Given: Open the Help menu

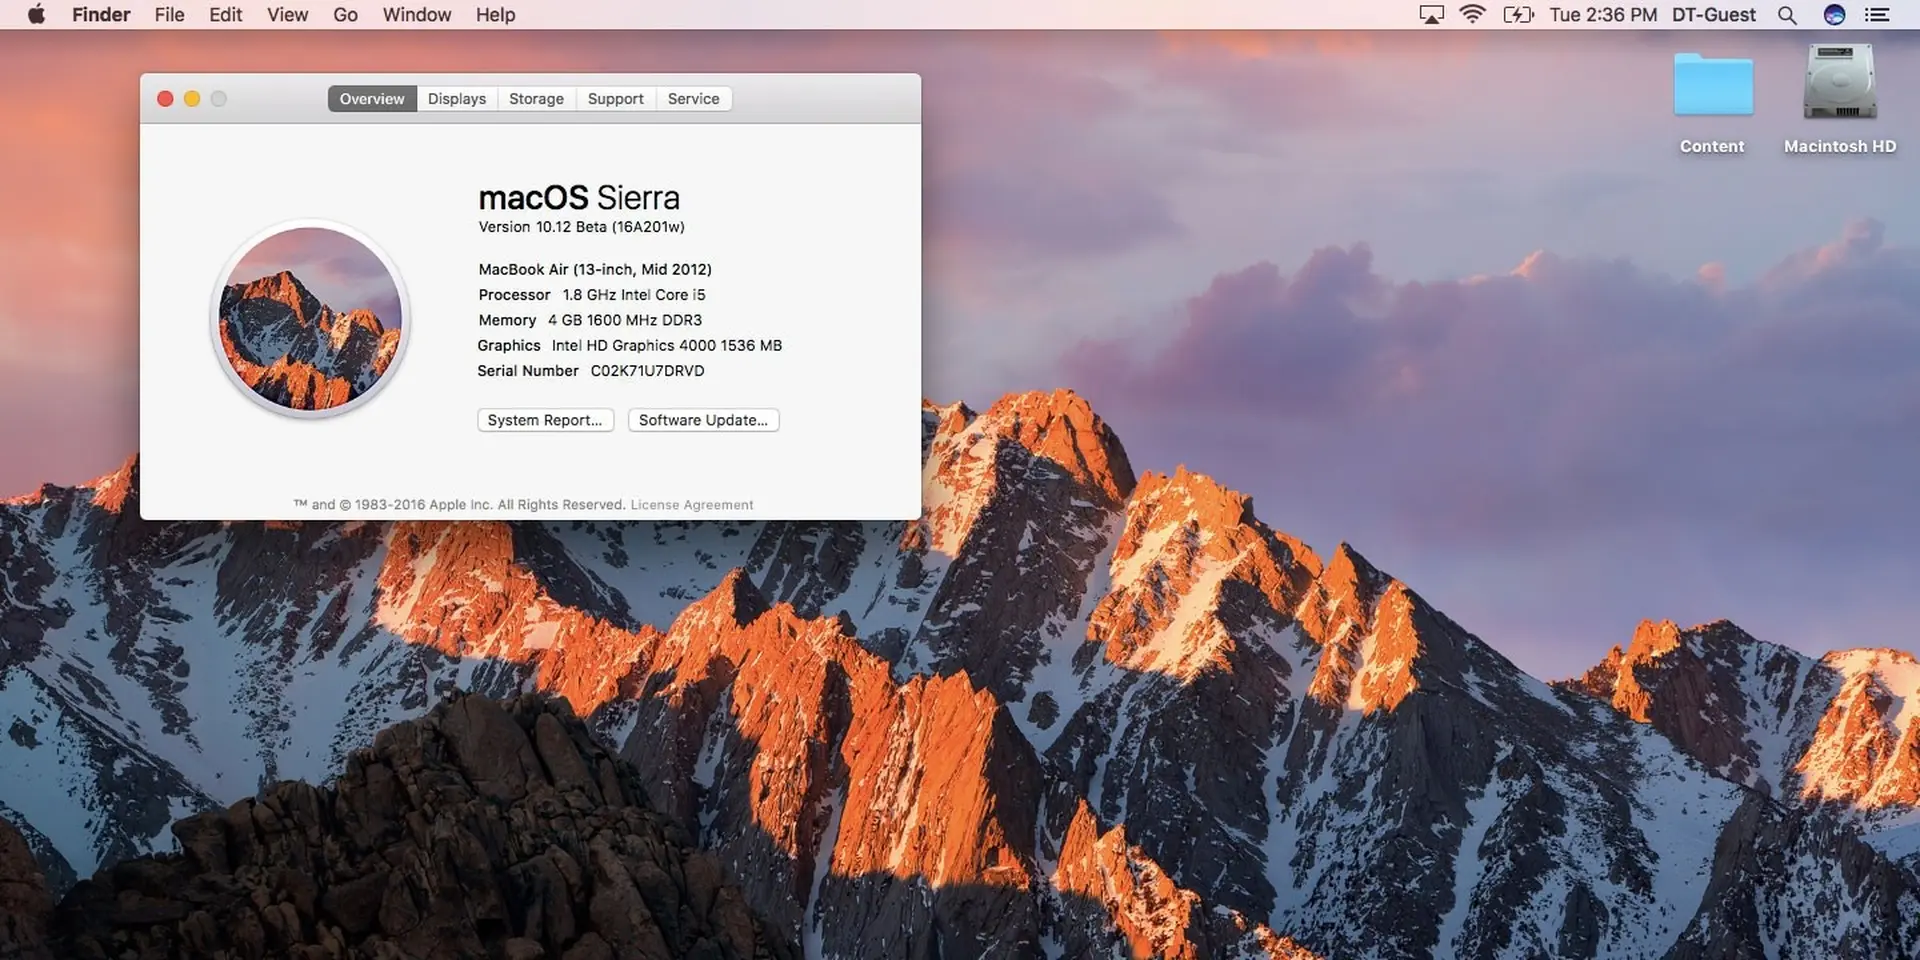Looking at the screenshot, I should click(495, 15).
